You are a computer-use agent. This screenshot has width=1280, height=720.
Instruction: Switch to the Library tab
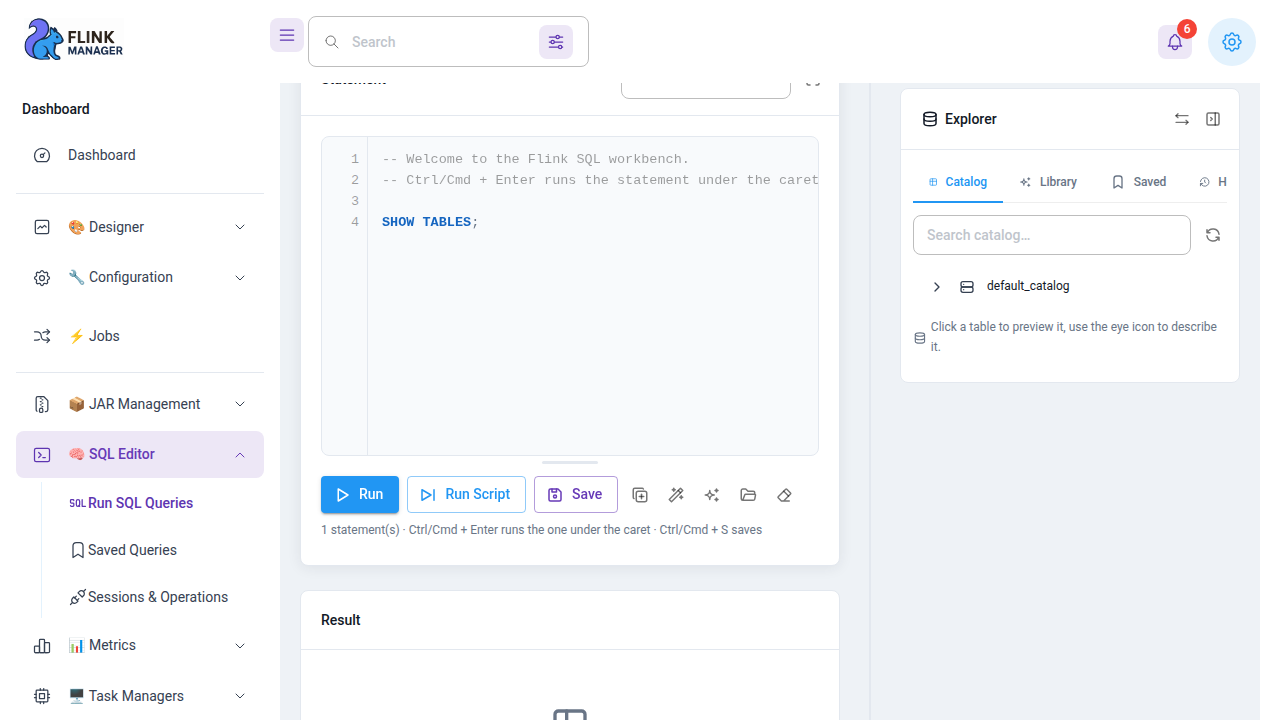[1048, 182]
